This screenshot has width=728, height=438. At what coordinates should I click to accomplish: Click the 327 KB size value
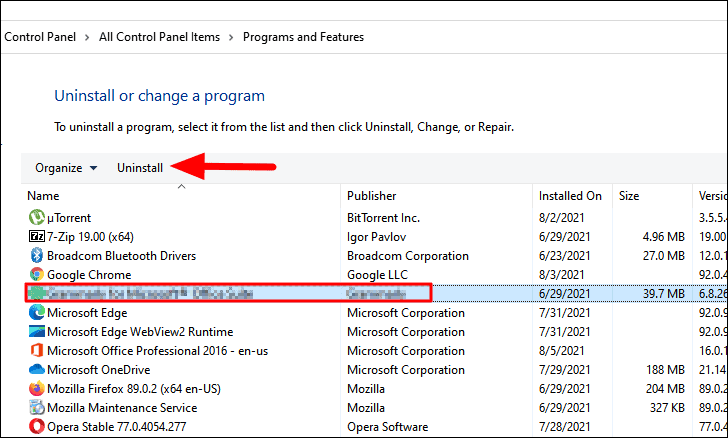667,408
